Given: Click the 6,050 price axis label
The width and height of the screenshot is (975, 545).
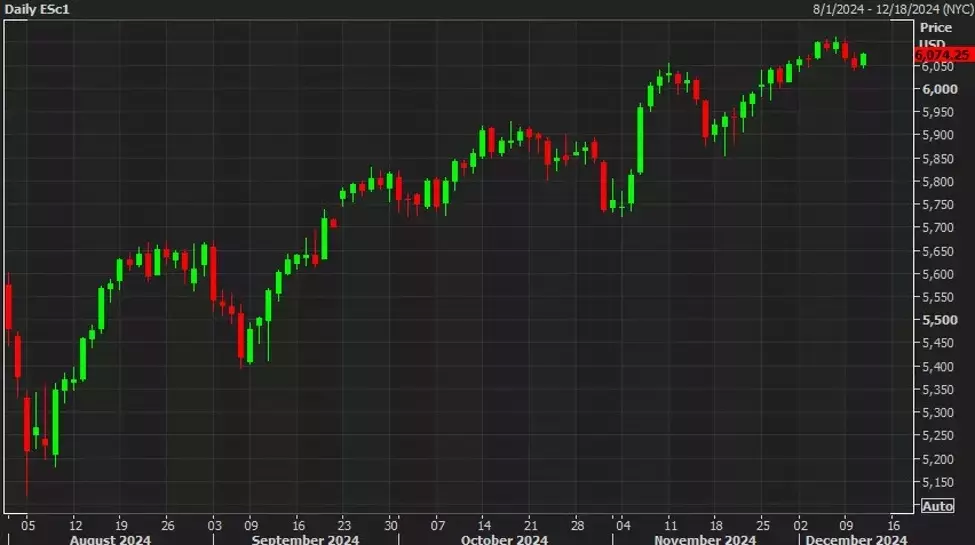Looking at the screenshot, I should [x=937, y=67].
